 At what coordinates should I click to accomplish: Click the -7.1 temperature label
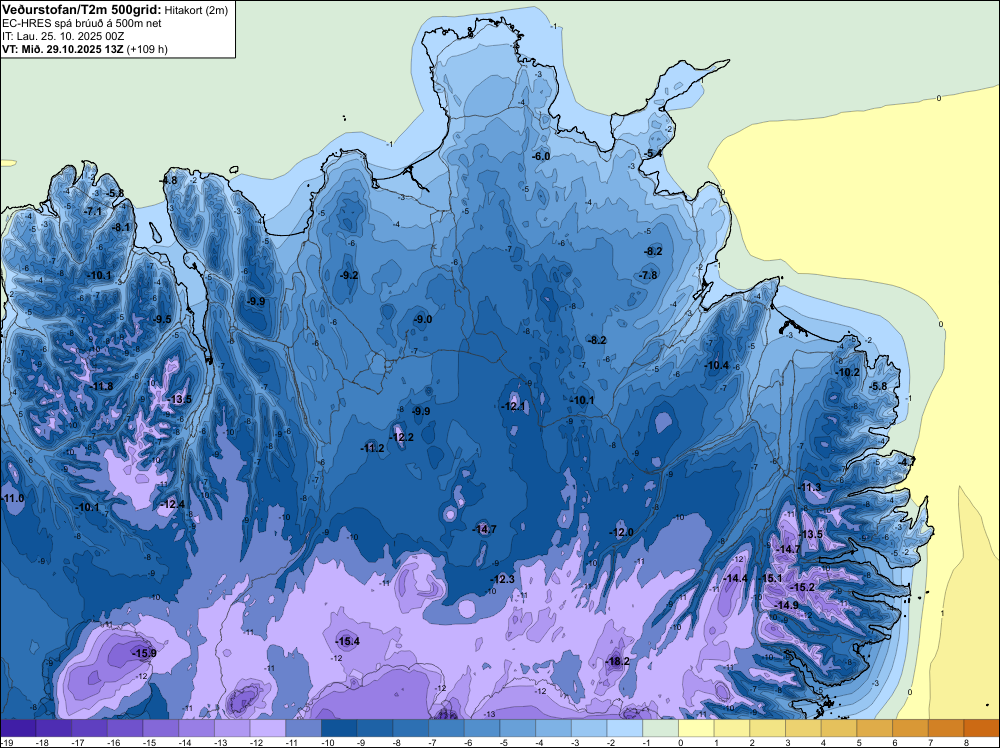point(93,211)
